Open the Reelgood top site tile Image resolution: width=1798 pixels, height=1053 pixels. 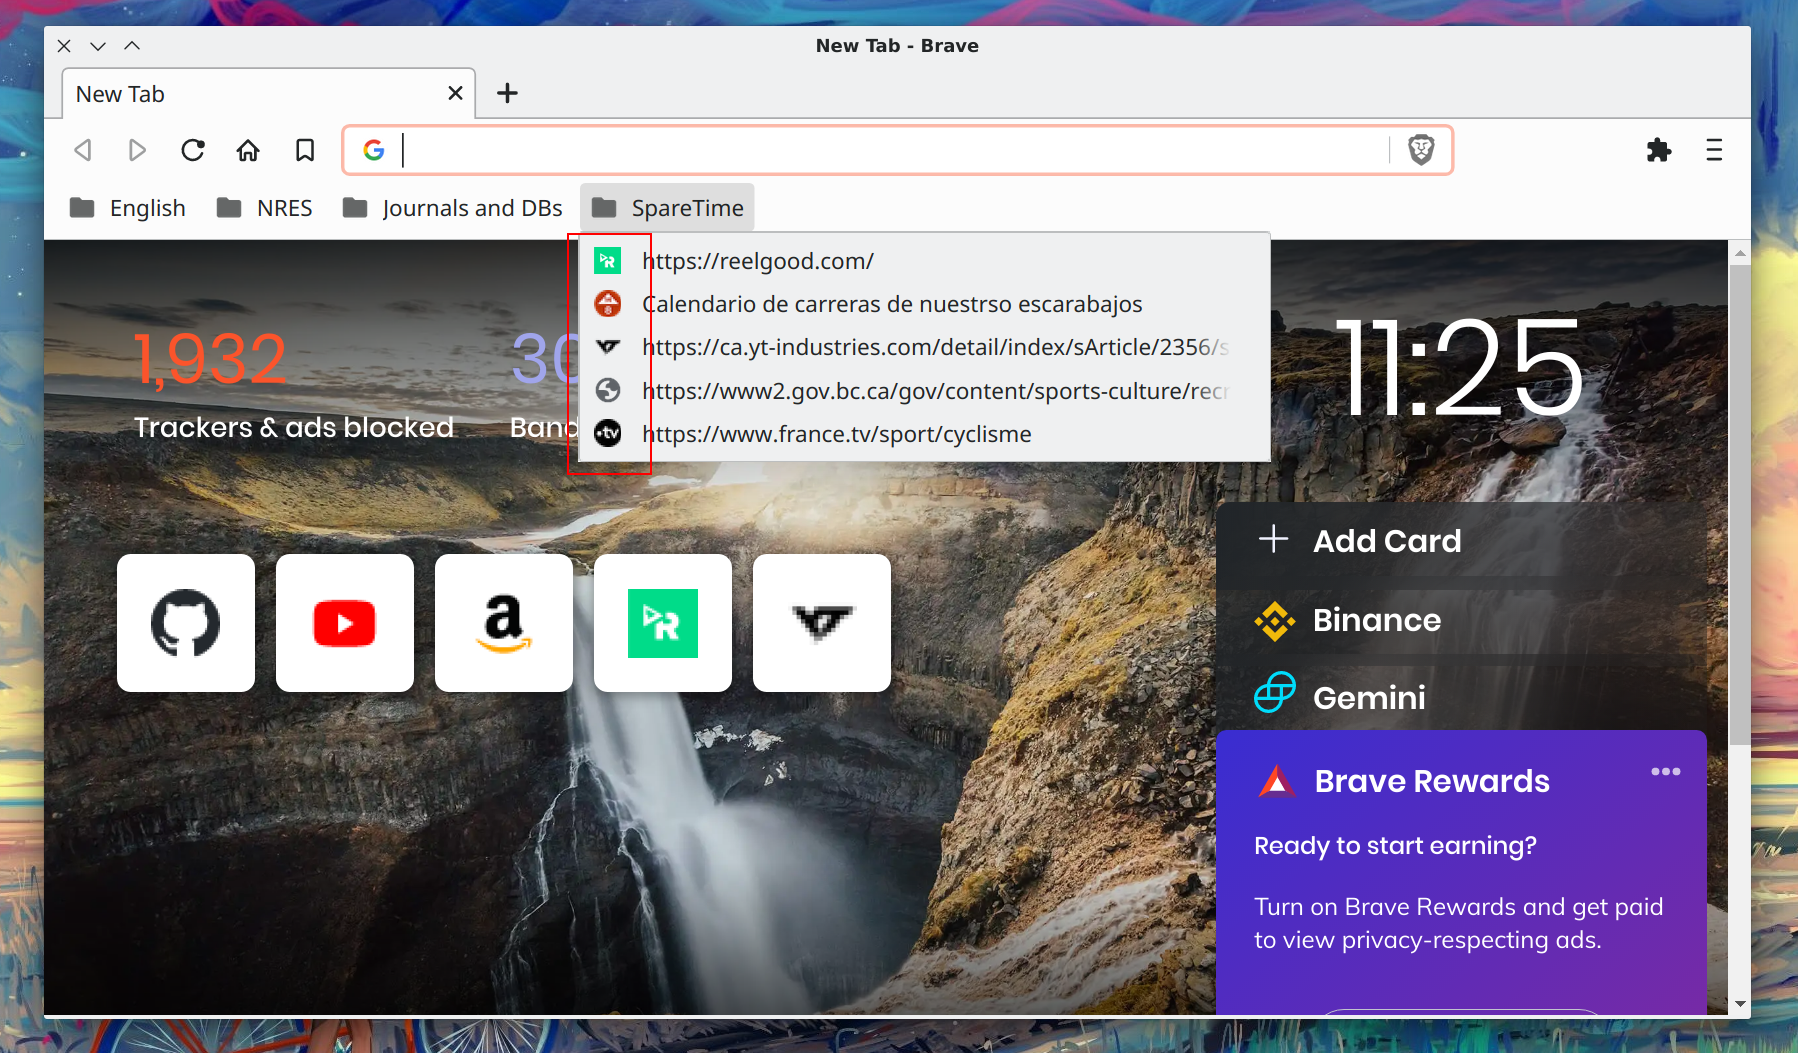(x=663, y=623)
